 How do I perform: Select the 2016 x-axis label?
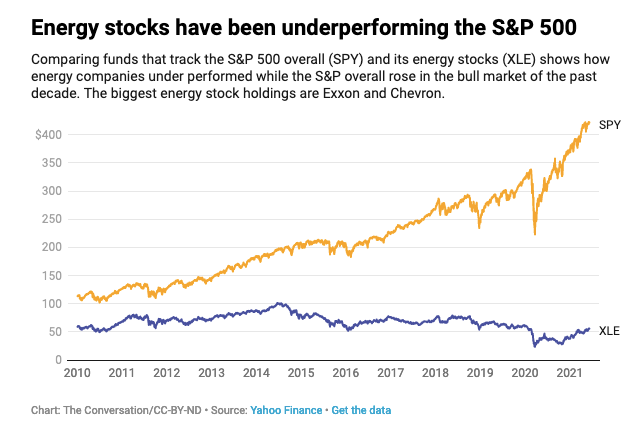345,373
